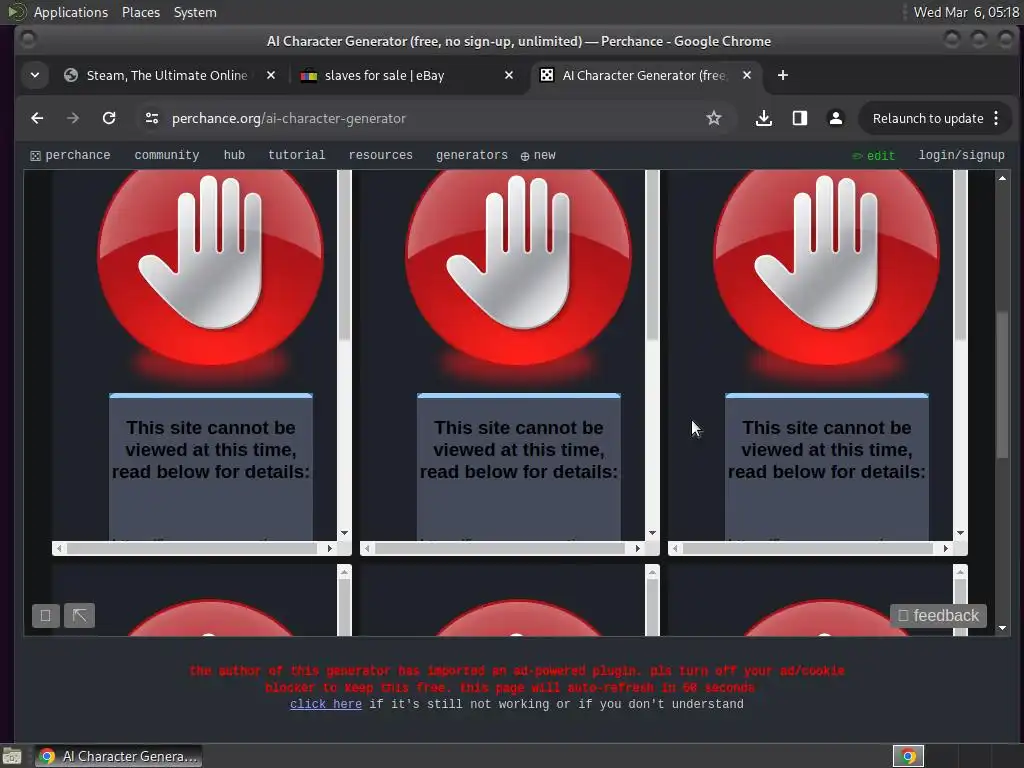
Task: Click the main page vertical scrollbar thumb
Action: pyautogui.click(x=1002, y=385)
